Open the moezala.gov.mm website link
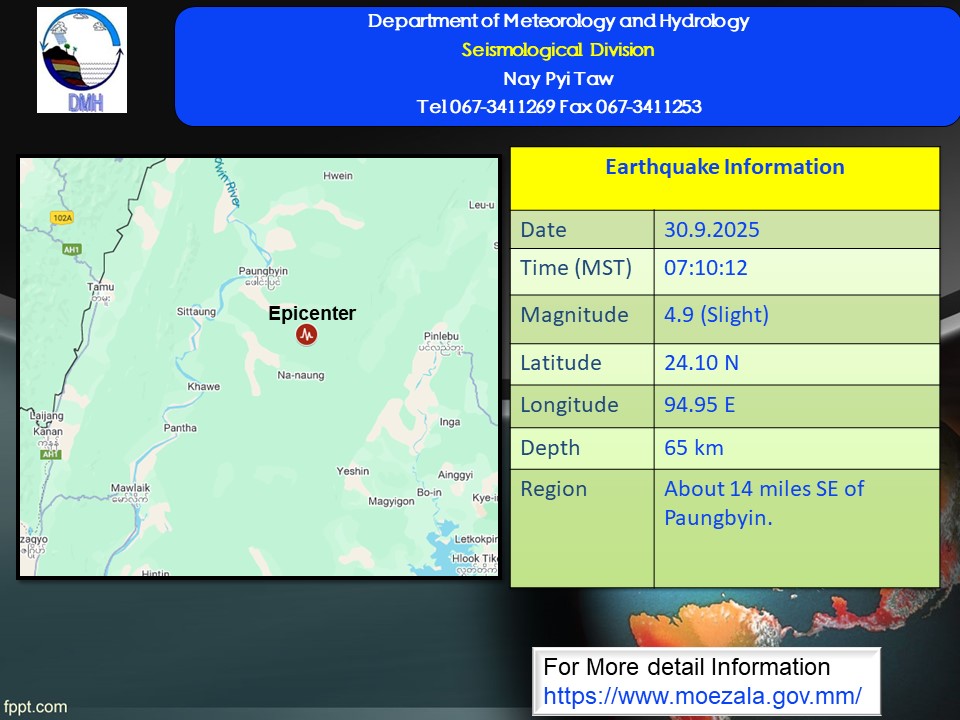The image size is (960, 720). pos(702,695)
